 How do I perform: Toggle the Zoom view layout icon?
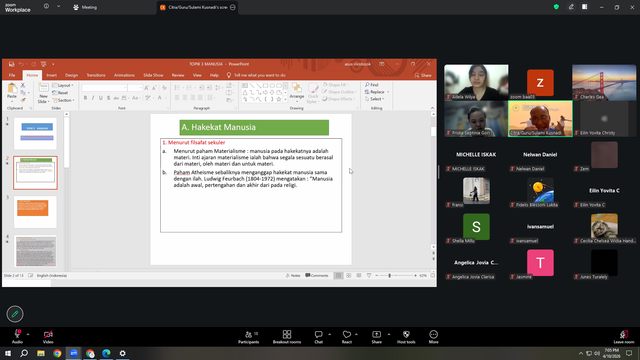[584, 7]
